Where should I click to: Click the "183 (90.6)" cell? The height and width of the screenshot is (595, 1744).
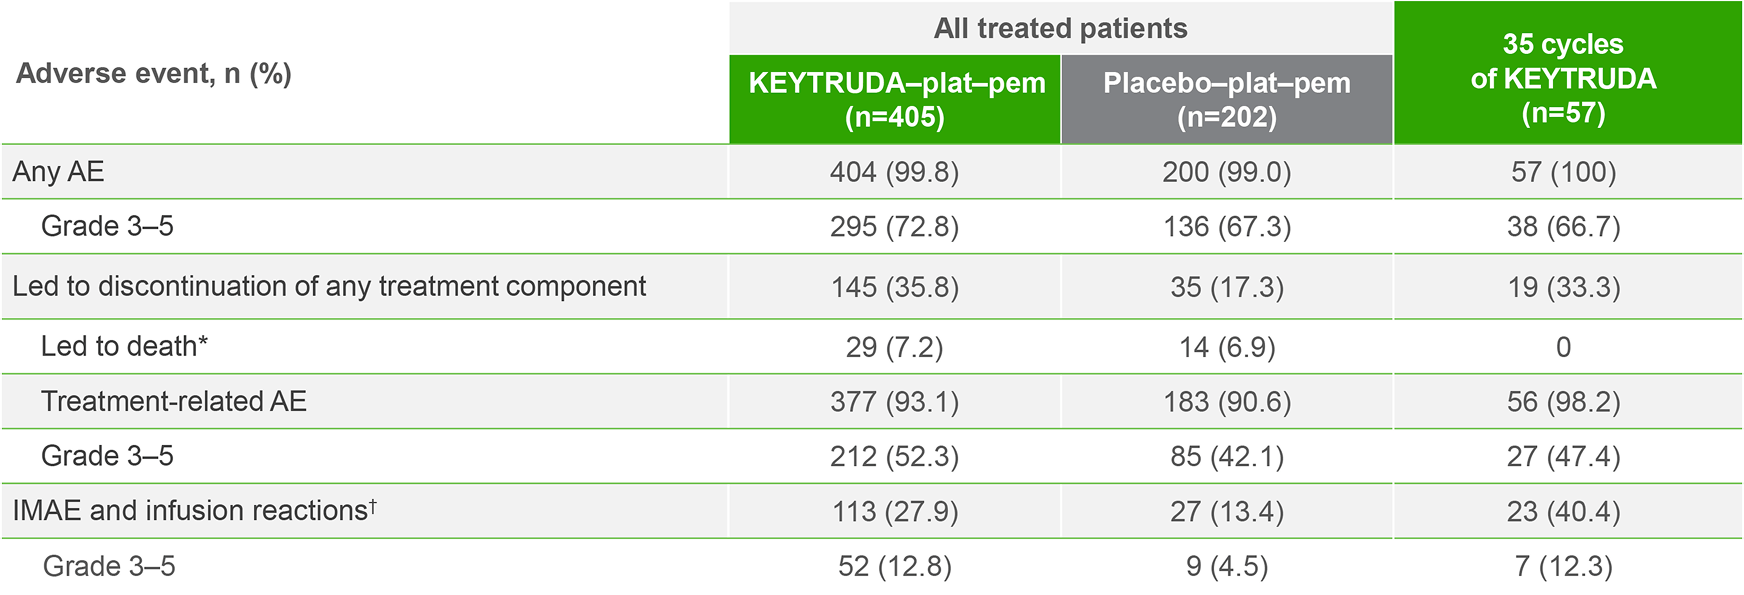1227,402
